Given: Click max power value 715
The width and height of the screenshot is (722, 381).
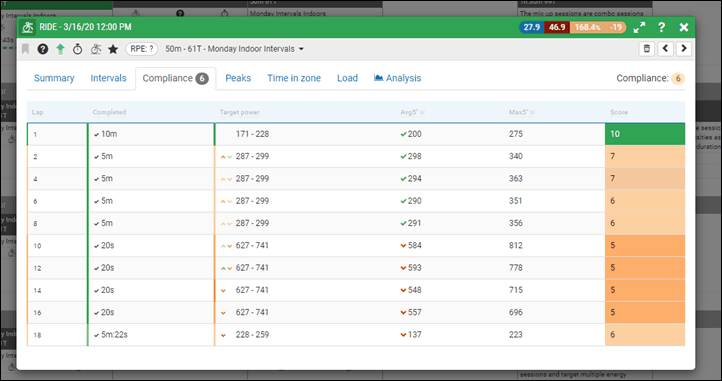Looking at the screenshot, I should tap(516, 290).
